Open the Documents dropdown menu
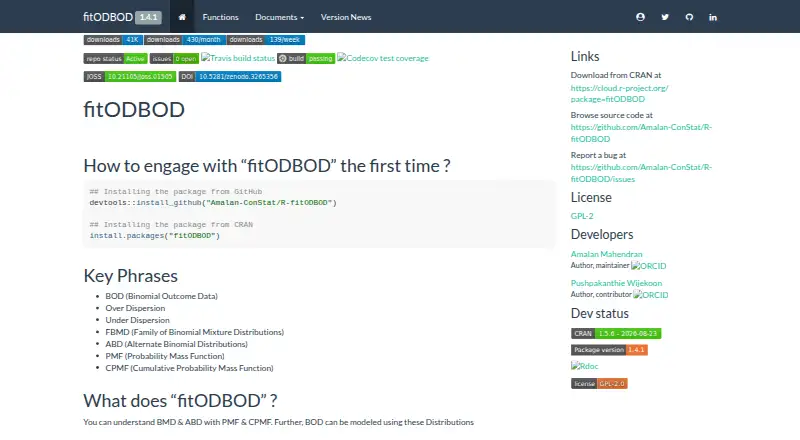Image resolution: width=800 pixels, height=440 pixels. [280, 17]
